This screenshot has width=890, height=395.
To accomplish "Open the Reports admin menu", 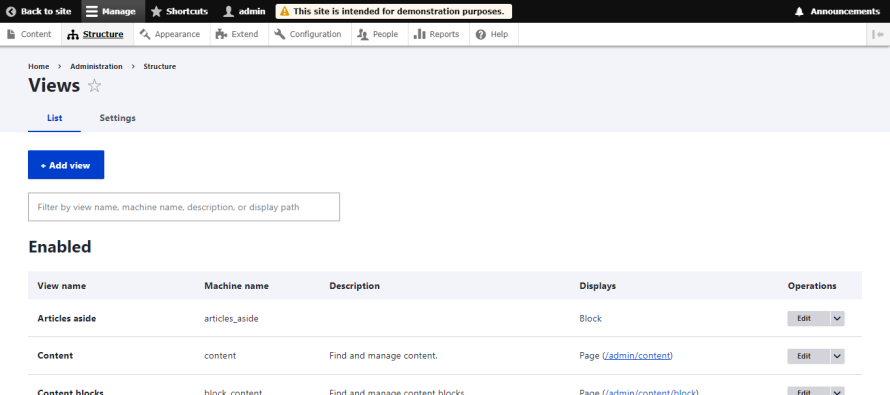I will 439,34.
